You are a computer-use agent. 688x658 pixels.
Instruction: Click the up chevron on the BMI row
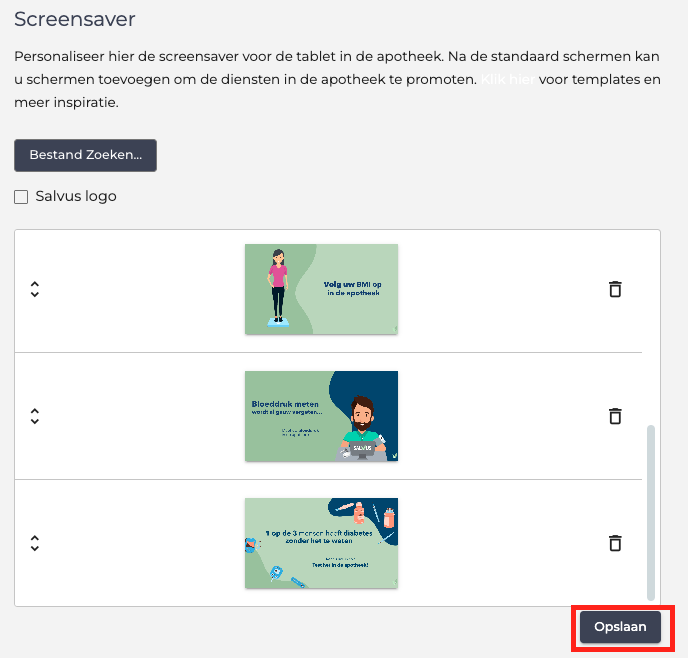click(34, 284)
